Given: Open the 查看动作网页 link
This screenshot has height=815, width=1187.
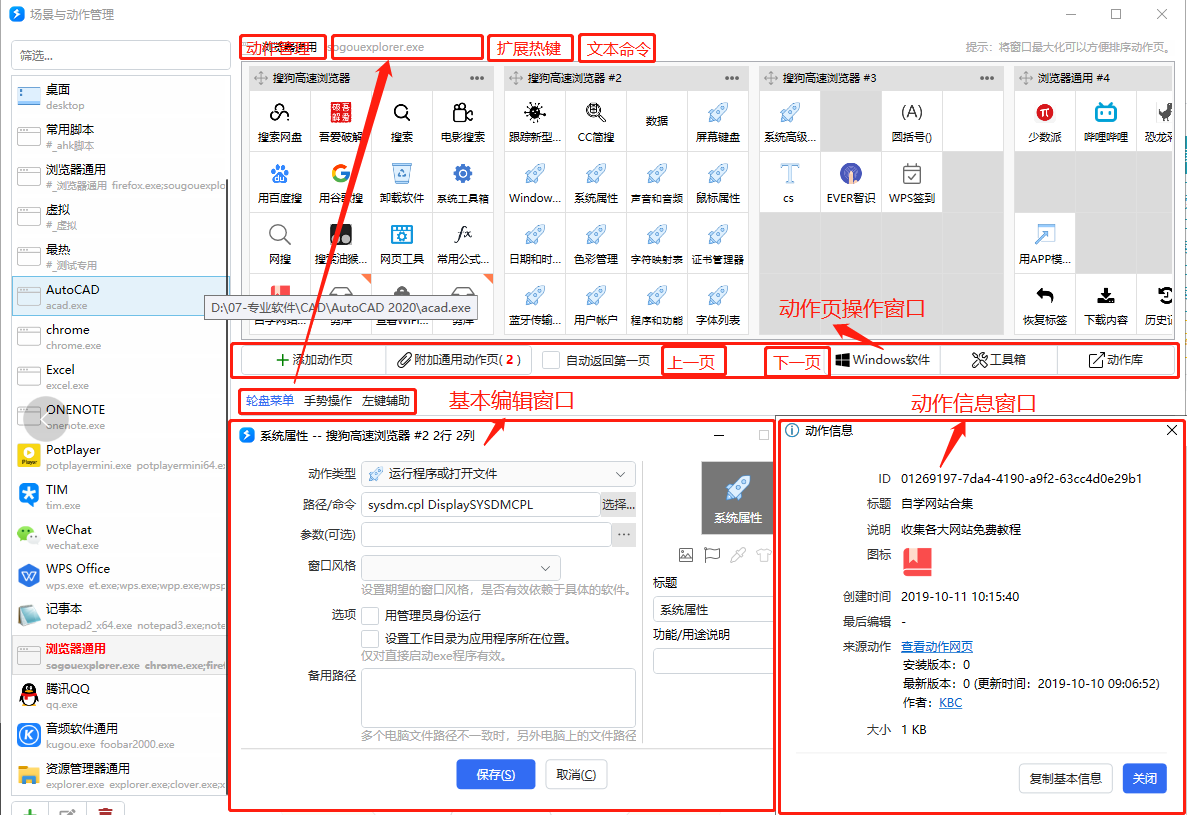Looking at the screenshot, I should [x=936, y=646].
